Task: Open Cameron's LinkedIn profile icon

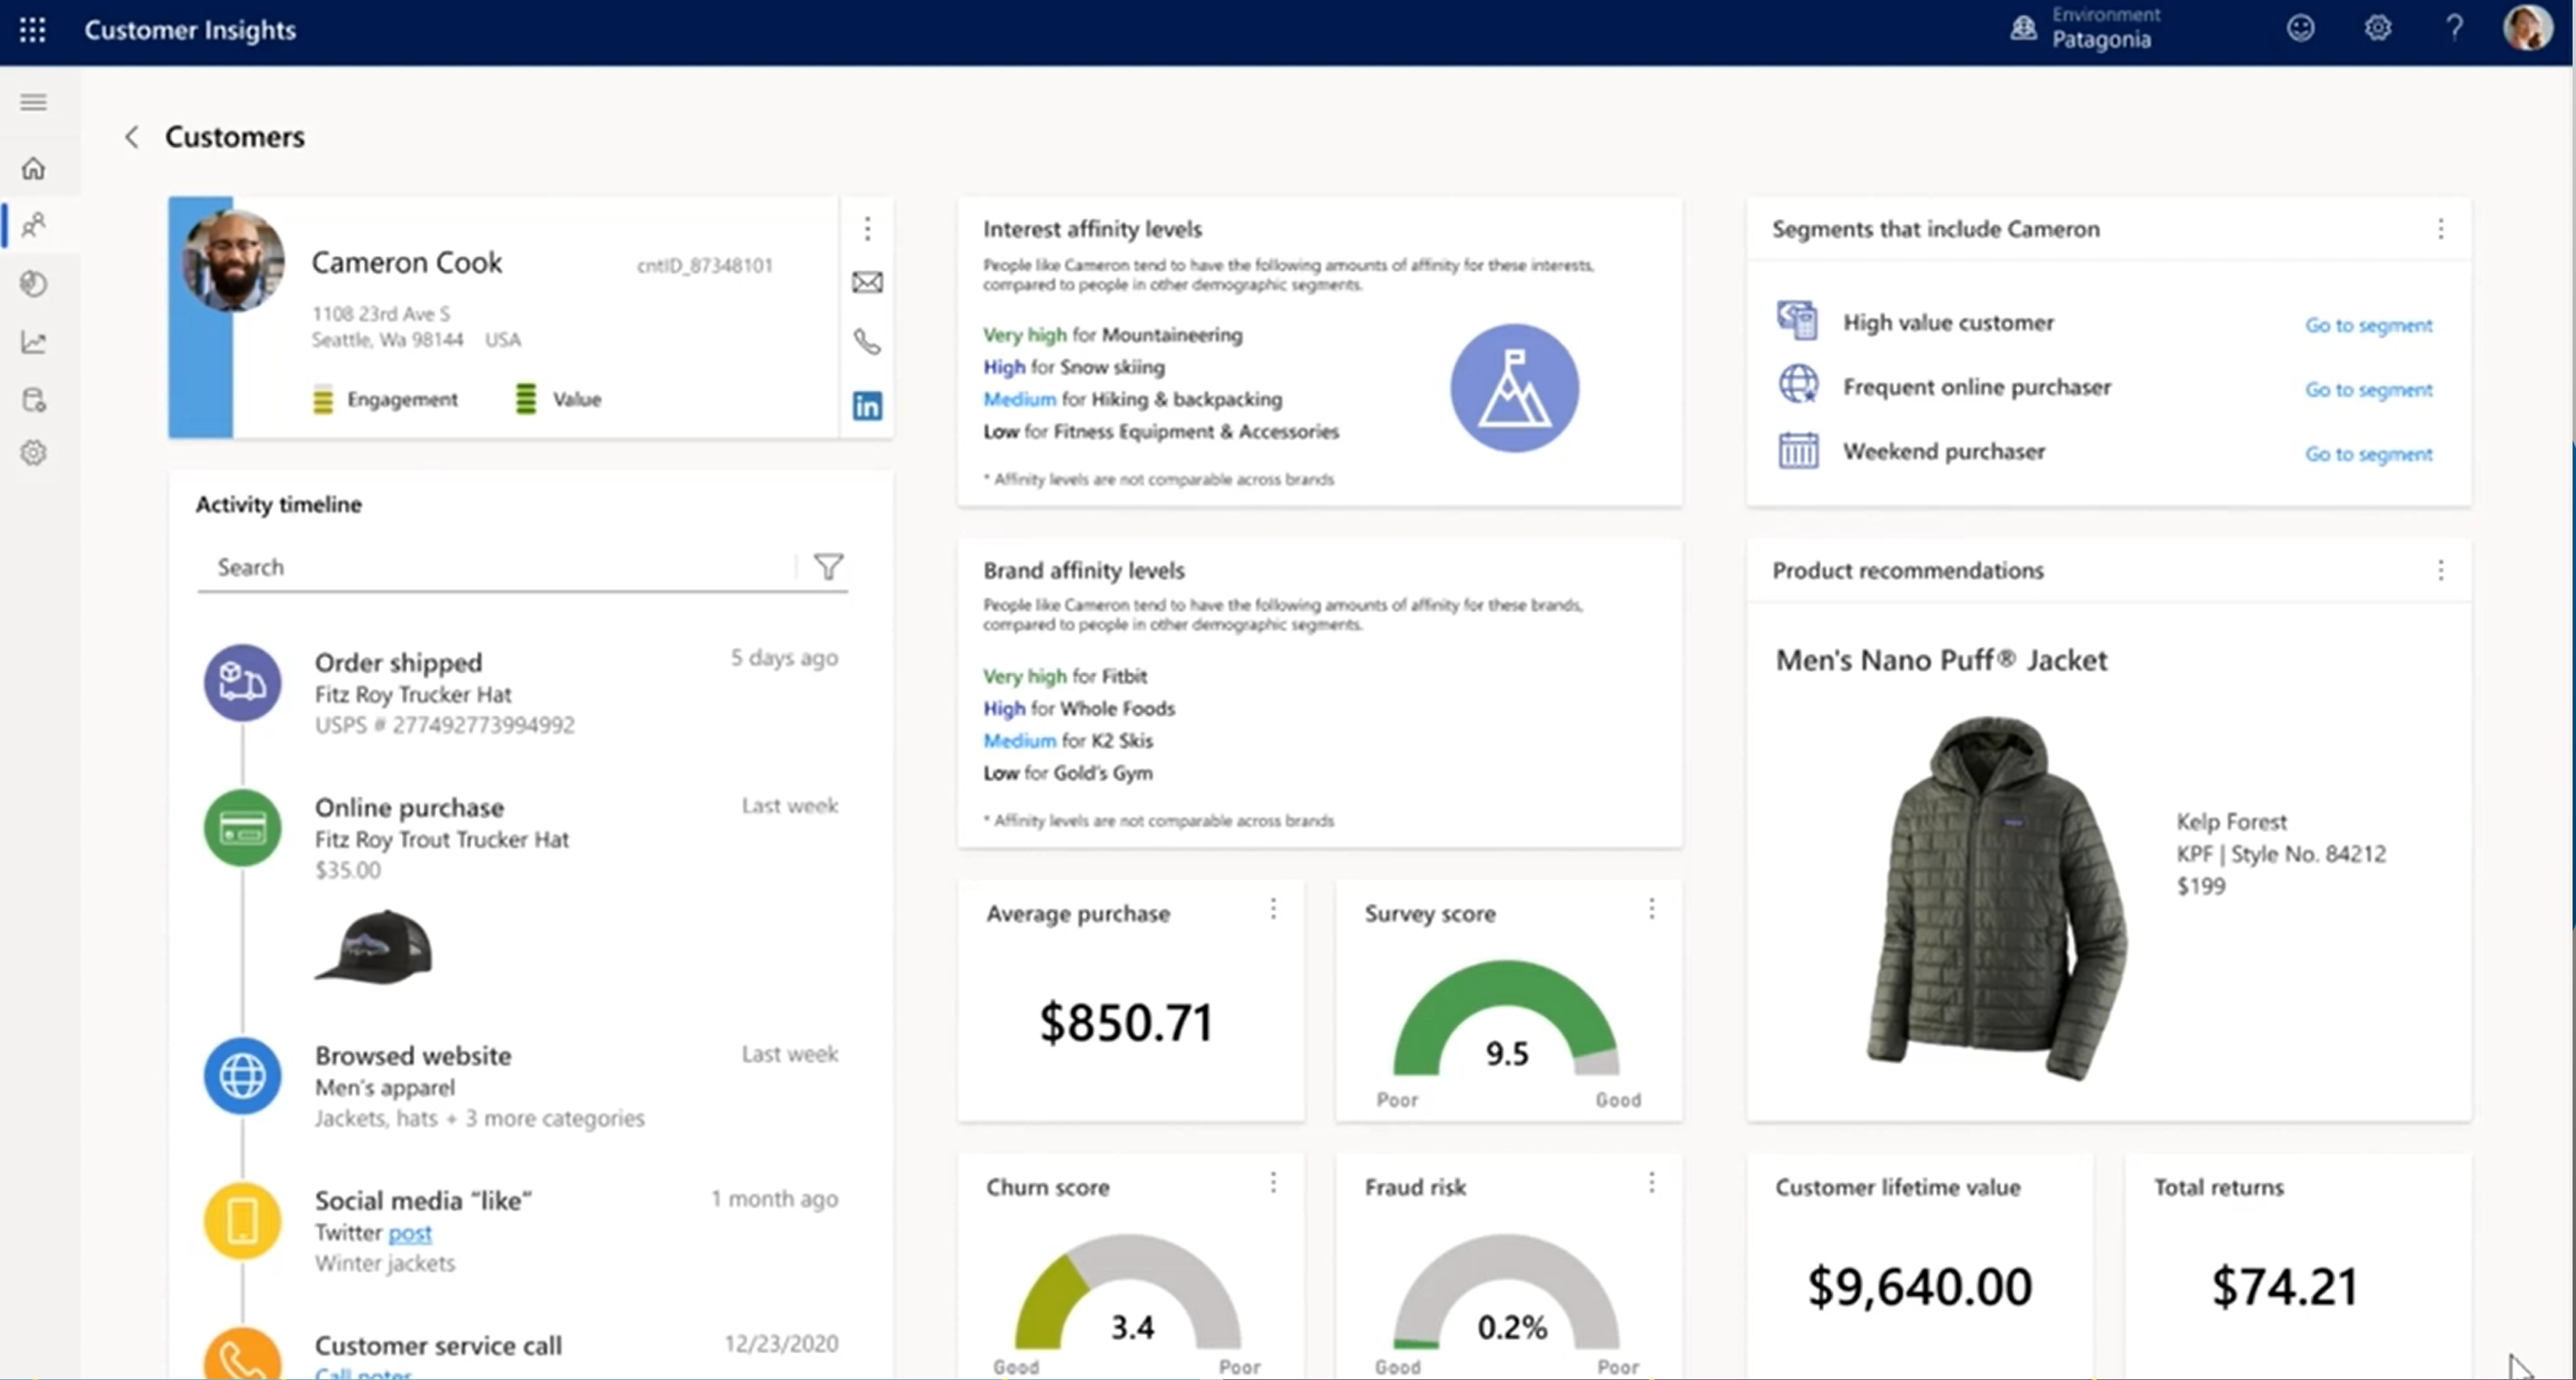Action: coord(867,405)
